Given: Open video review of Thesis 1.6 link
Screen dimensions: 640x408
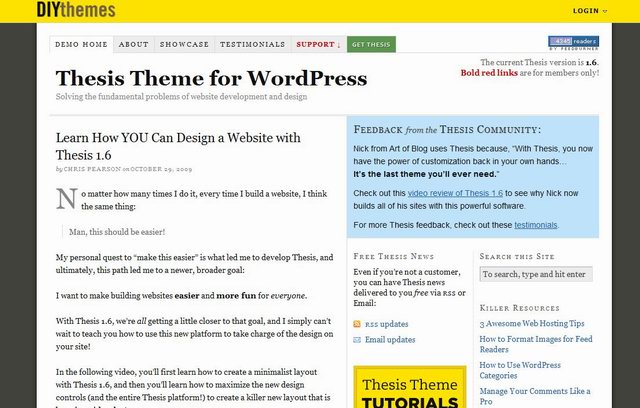Looking at the screenshot, I should click(x=455, y=193).
